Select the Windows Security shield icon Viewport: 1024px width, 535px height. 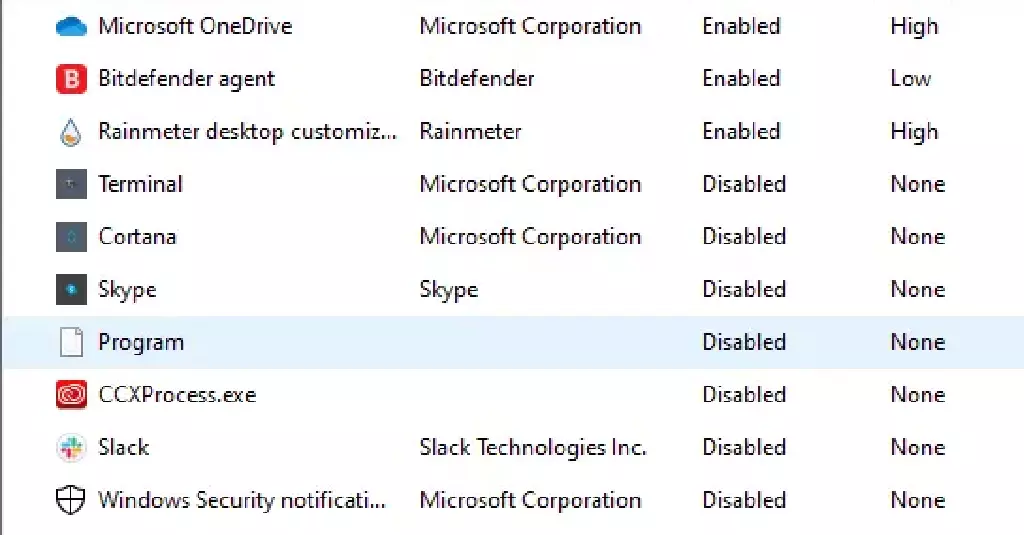[x=71, y=500]
